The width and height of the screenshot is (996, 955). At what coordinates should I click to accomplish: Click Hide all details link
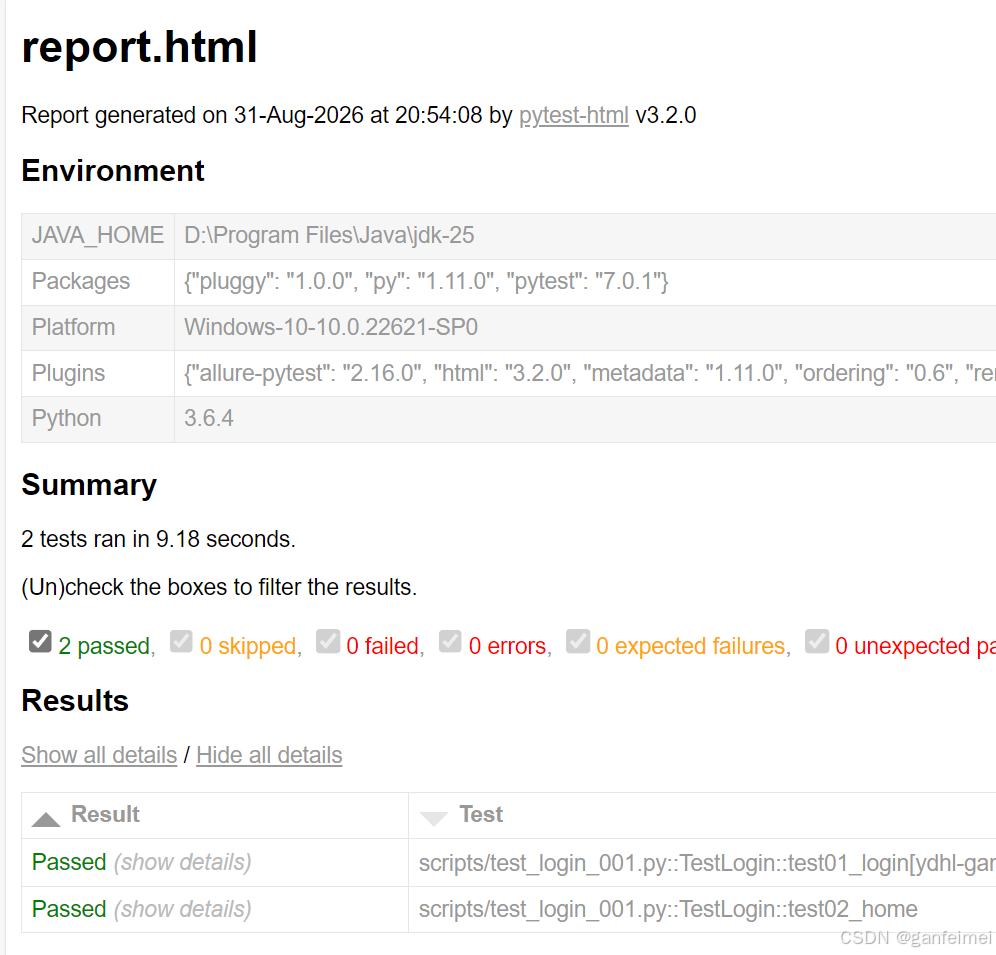(269, 755)
